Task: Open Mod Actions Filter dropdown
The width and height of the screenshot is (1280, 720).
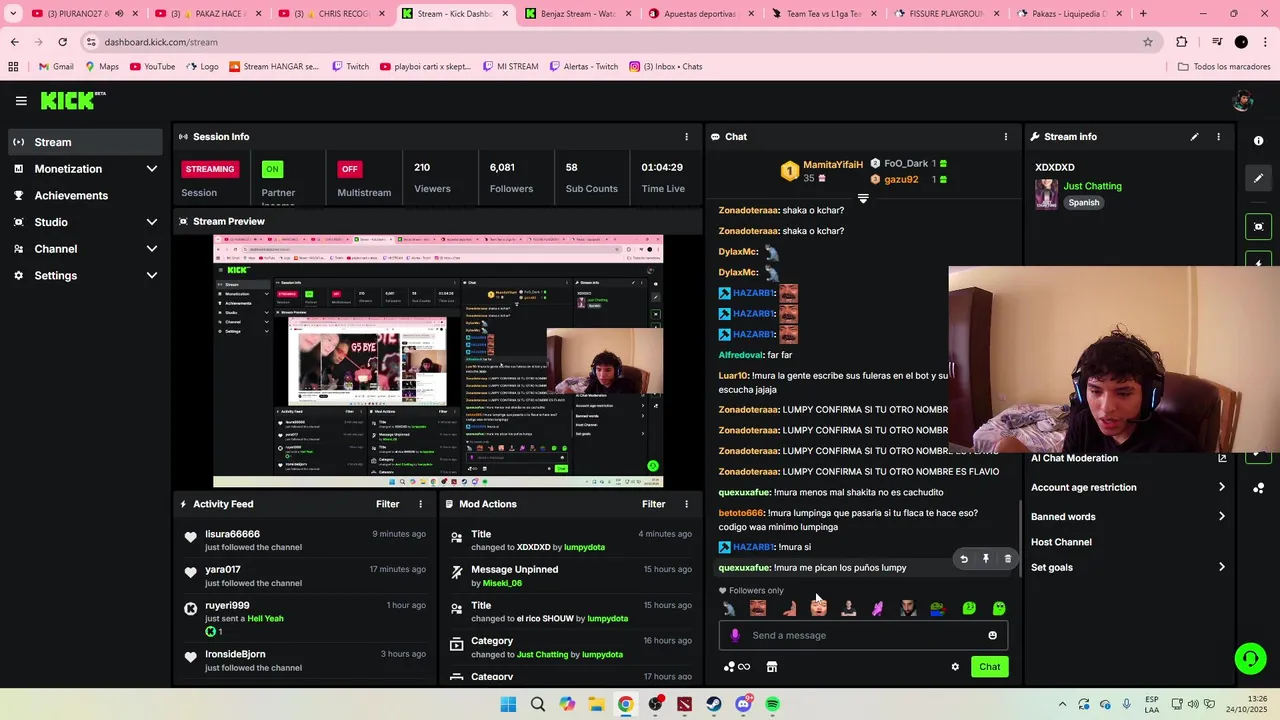Action: pos(654,505)
